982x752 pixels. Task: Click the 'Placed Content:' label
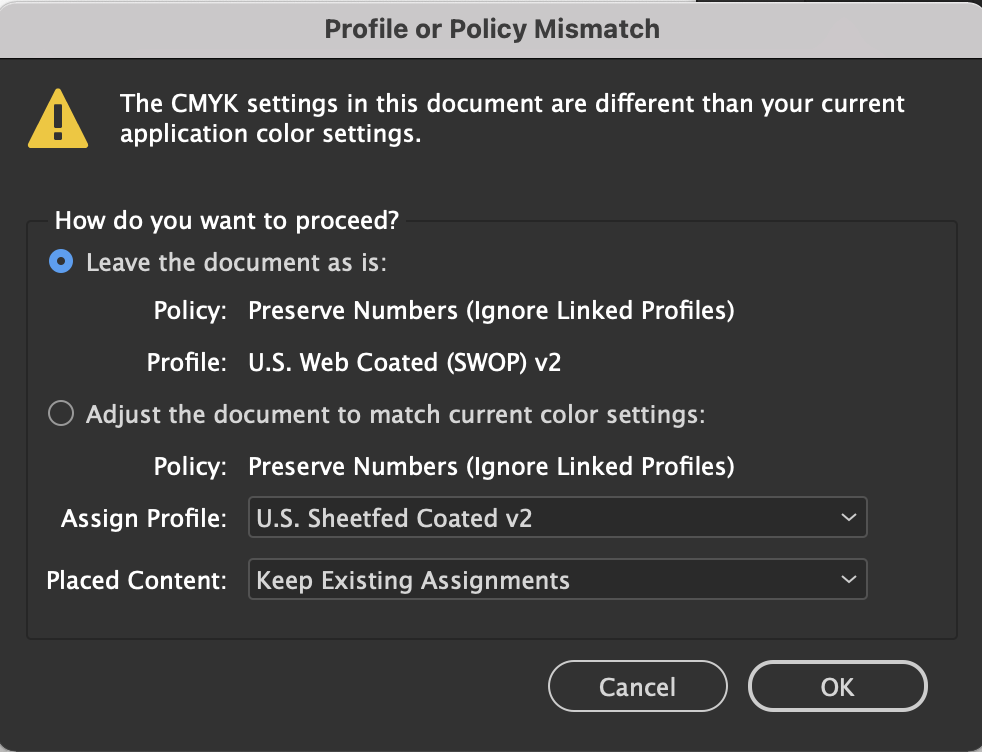pos(136,579)
